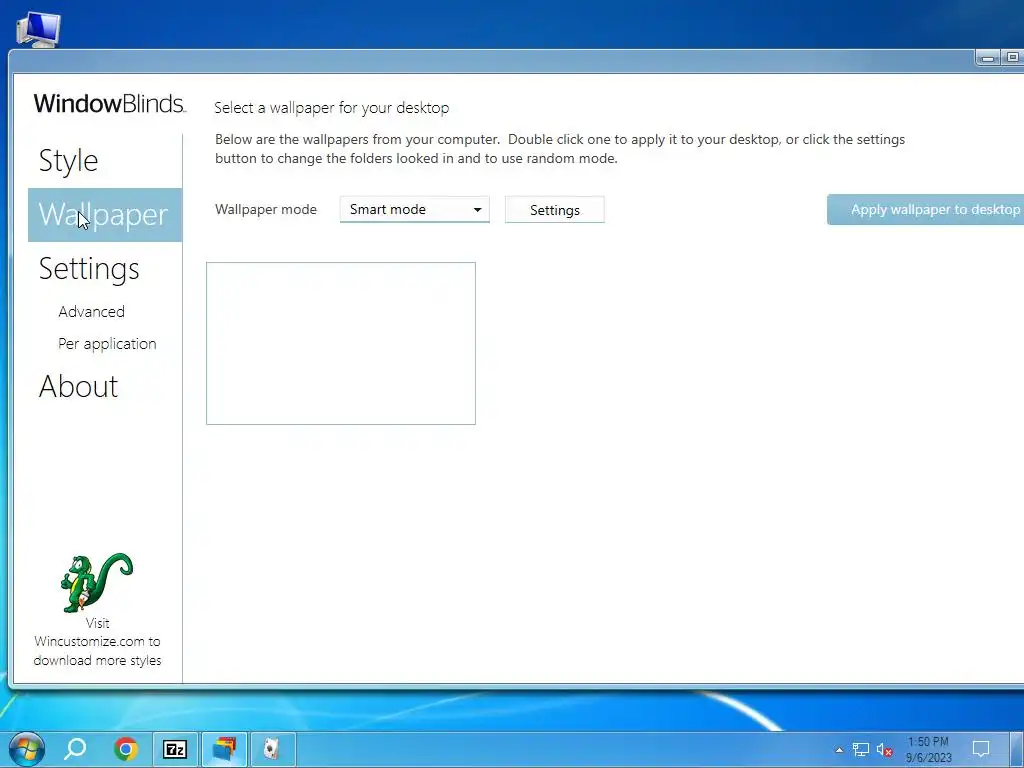Open taskbar search magnifier
The height and width of the screenshot is (768, 1024).
point(75,748)
